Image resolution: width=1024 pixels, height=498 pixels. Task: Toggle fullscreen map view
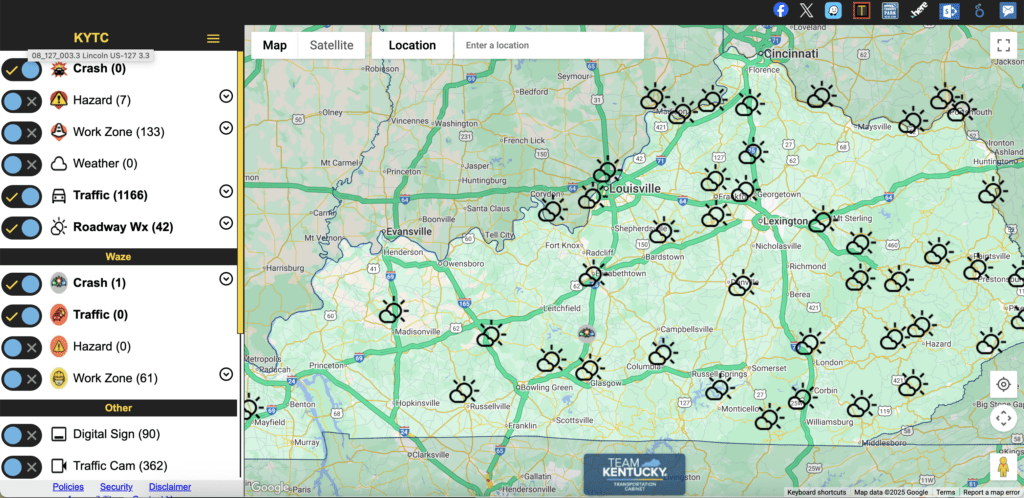click(1003, 45)
